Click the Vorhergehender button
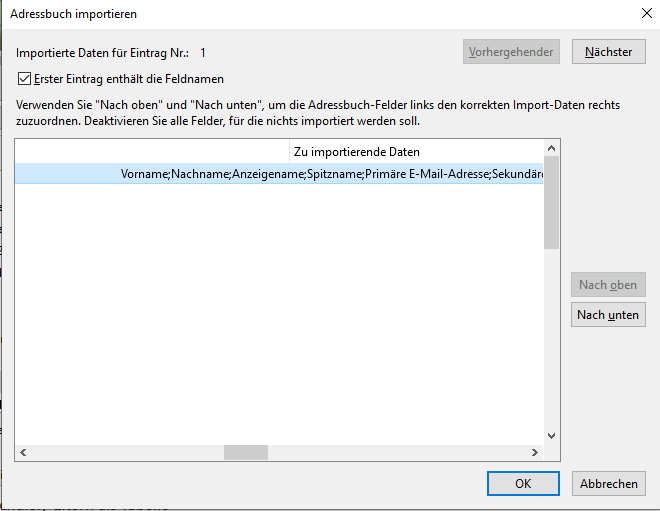660x511 pixels. (x=511, y=52)
